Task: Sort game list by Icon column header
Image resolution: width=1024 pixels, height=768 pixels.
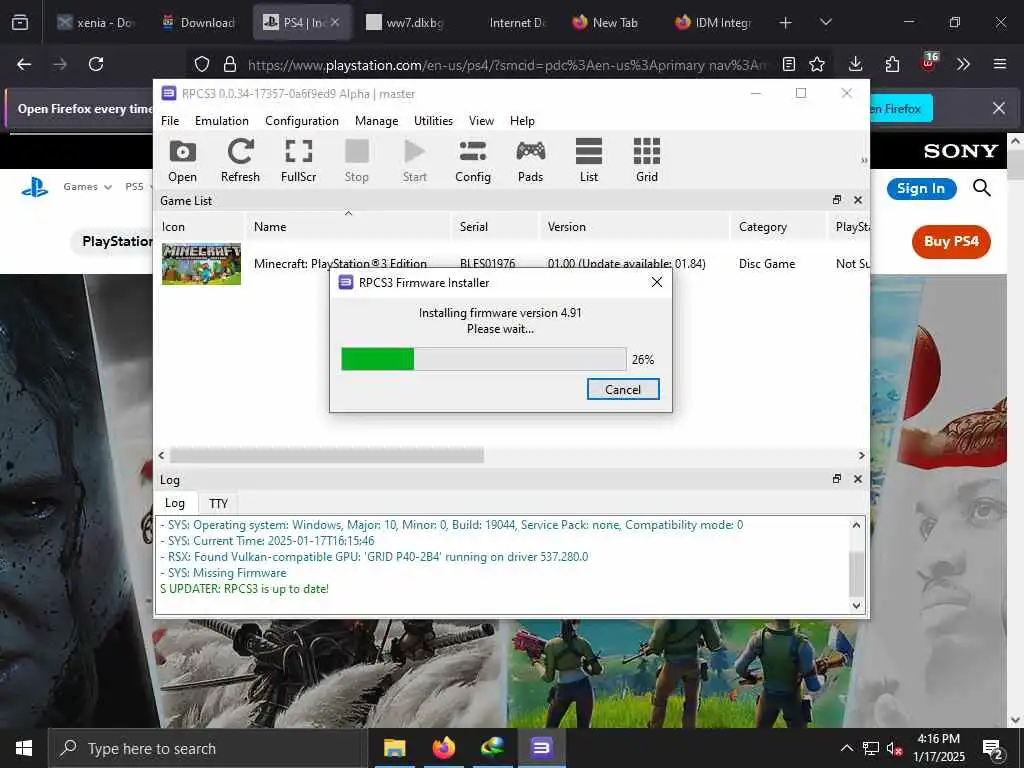Action: pos(201,227)
